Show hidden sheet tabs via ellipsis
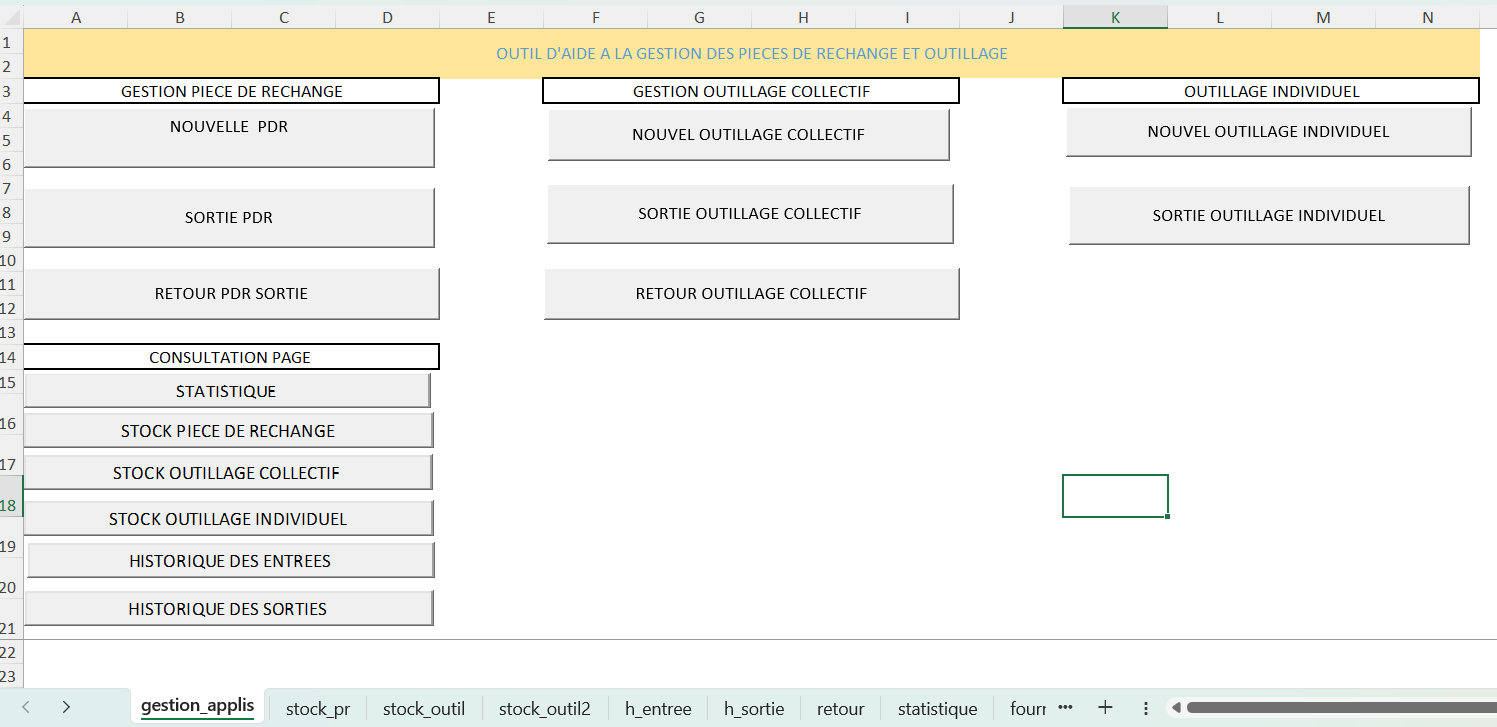This screenshot has width=1497, height=727. pos(1065,707)
